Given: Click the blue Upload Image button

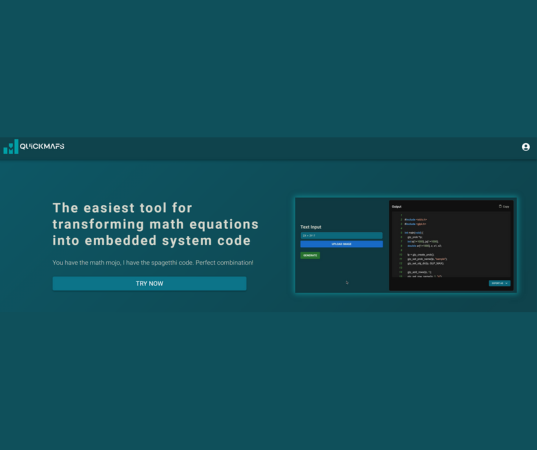Looking at the screenshot, I should click(341, 244).
